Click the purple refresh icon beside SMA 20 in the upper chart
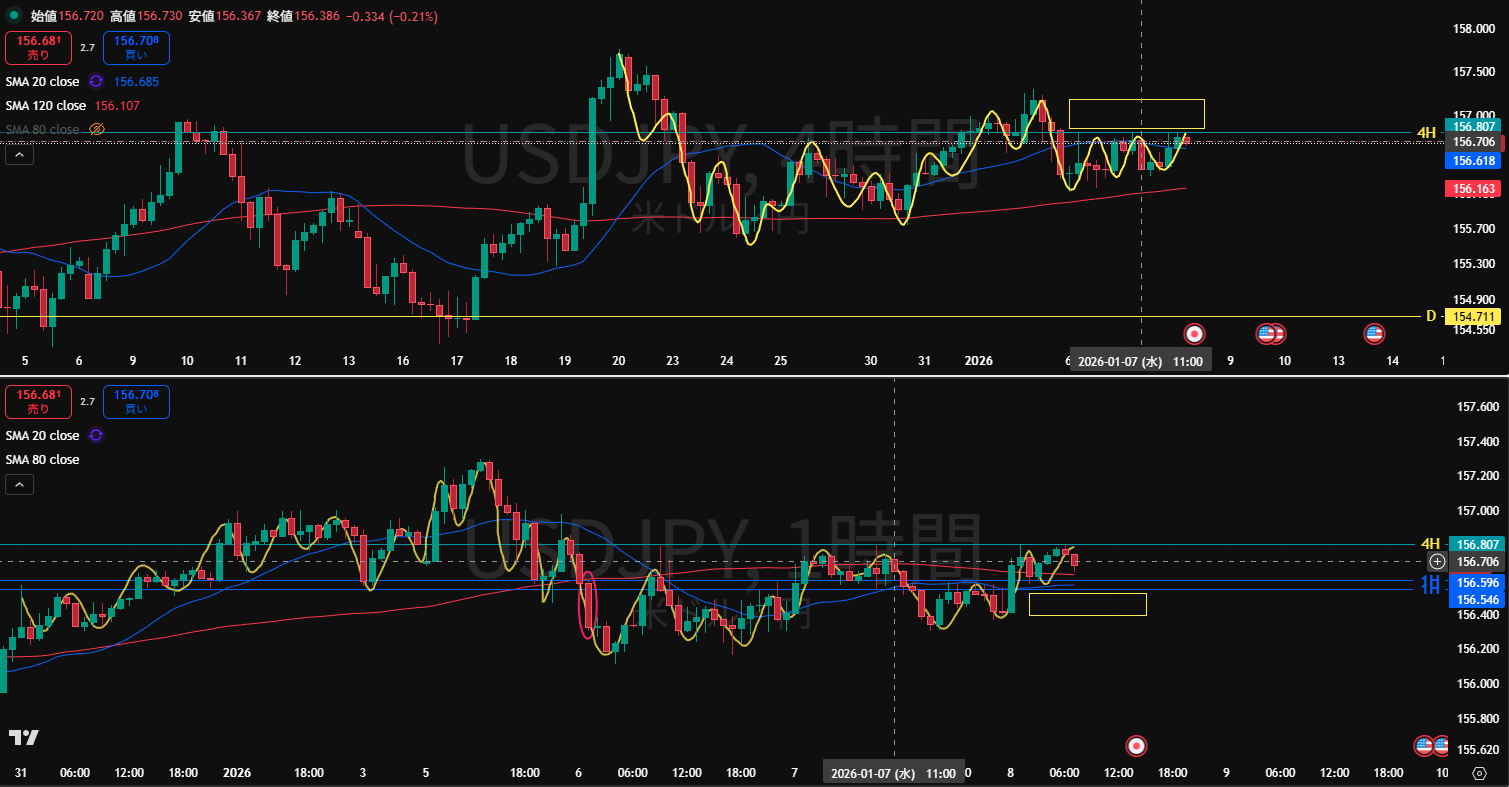Image resolution: width=1509 pixels, height=787 pixels. (96, 81)
